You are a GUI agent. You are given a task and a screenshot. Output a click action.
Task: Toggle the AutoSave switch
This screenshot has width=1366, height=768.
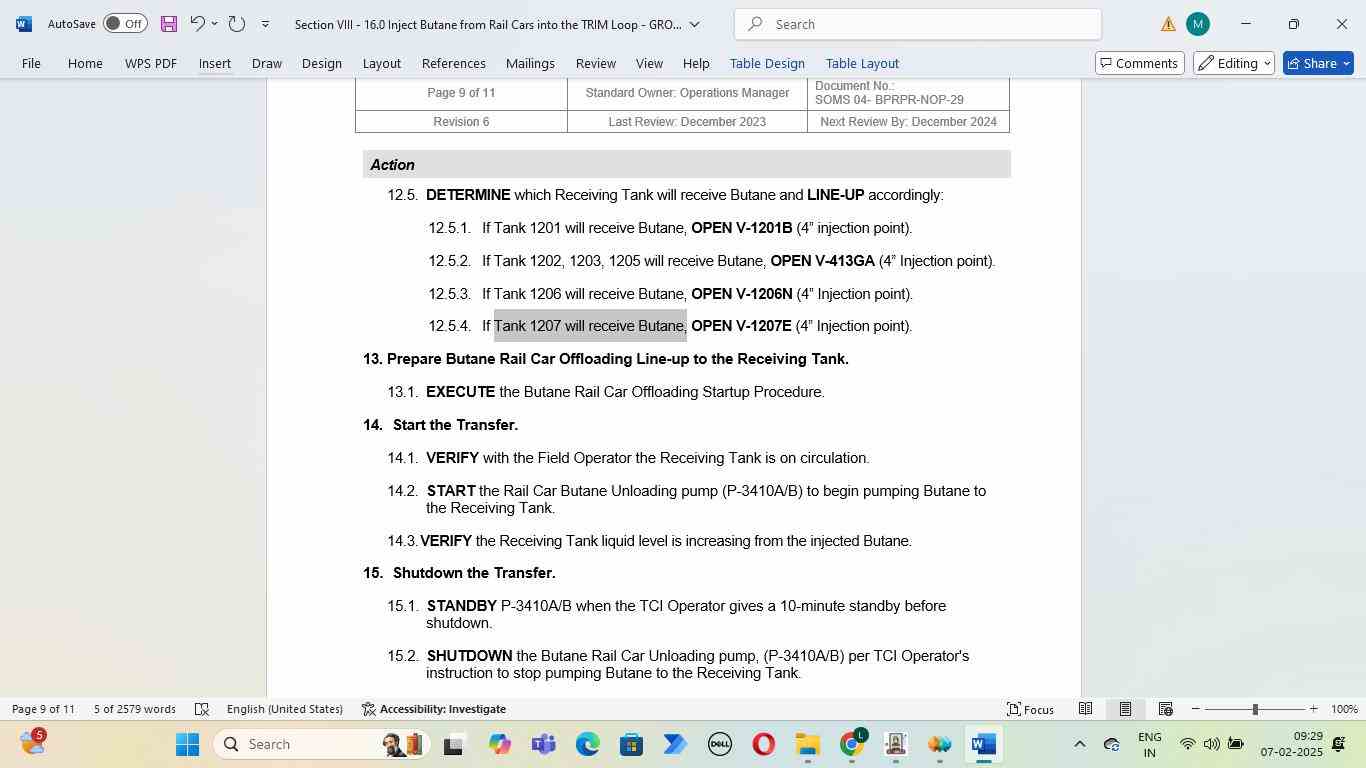(125, 24)
